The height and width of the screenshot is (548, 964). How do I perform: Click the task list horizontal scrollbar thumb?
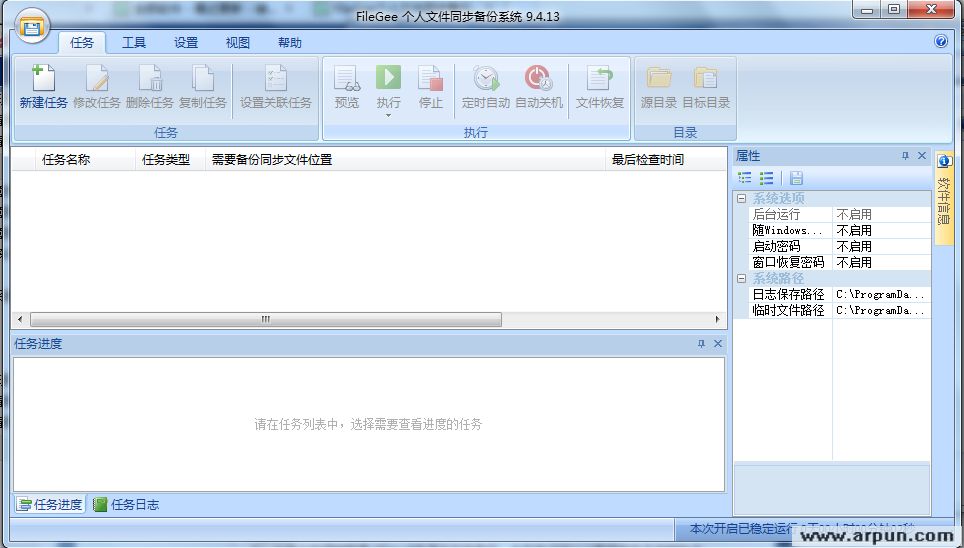(266, 319)
